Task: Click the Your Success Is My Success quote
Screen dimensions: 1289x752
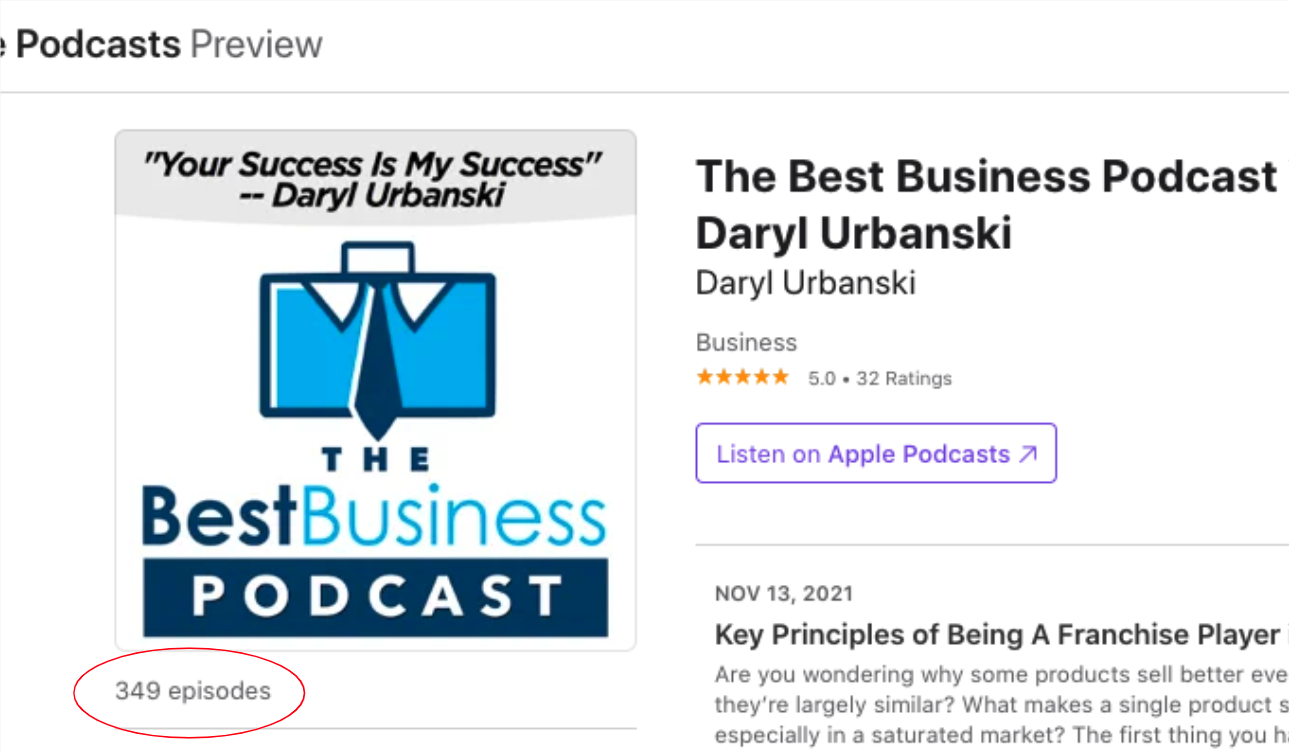Action: [374, 178]
